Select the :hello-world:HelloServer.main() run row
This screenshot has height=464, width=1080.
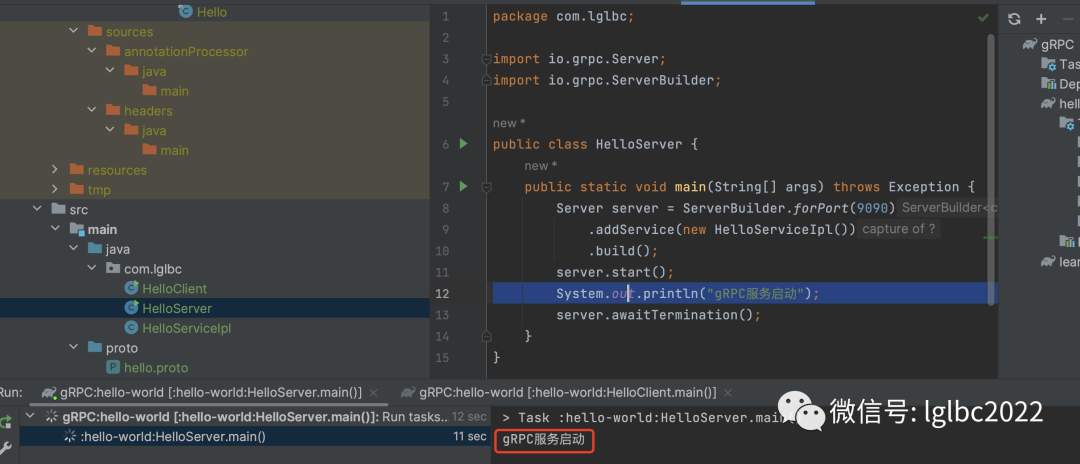click(x=254, y=436)
